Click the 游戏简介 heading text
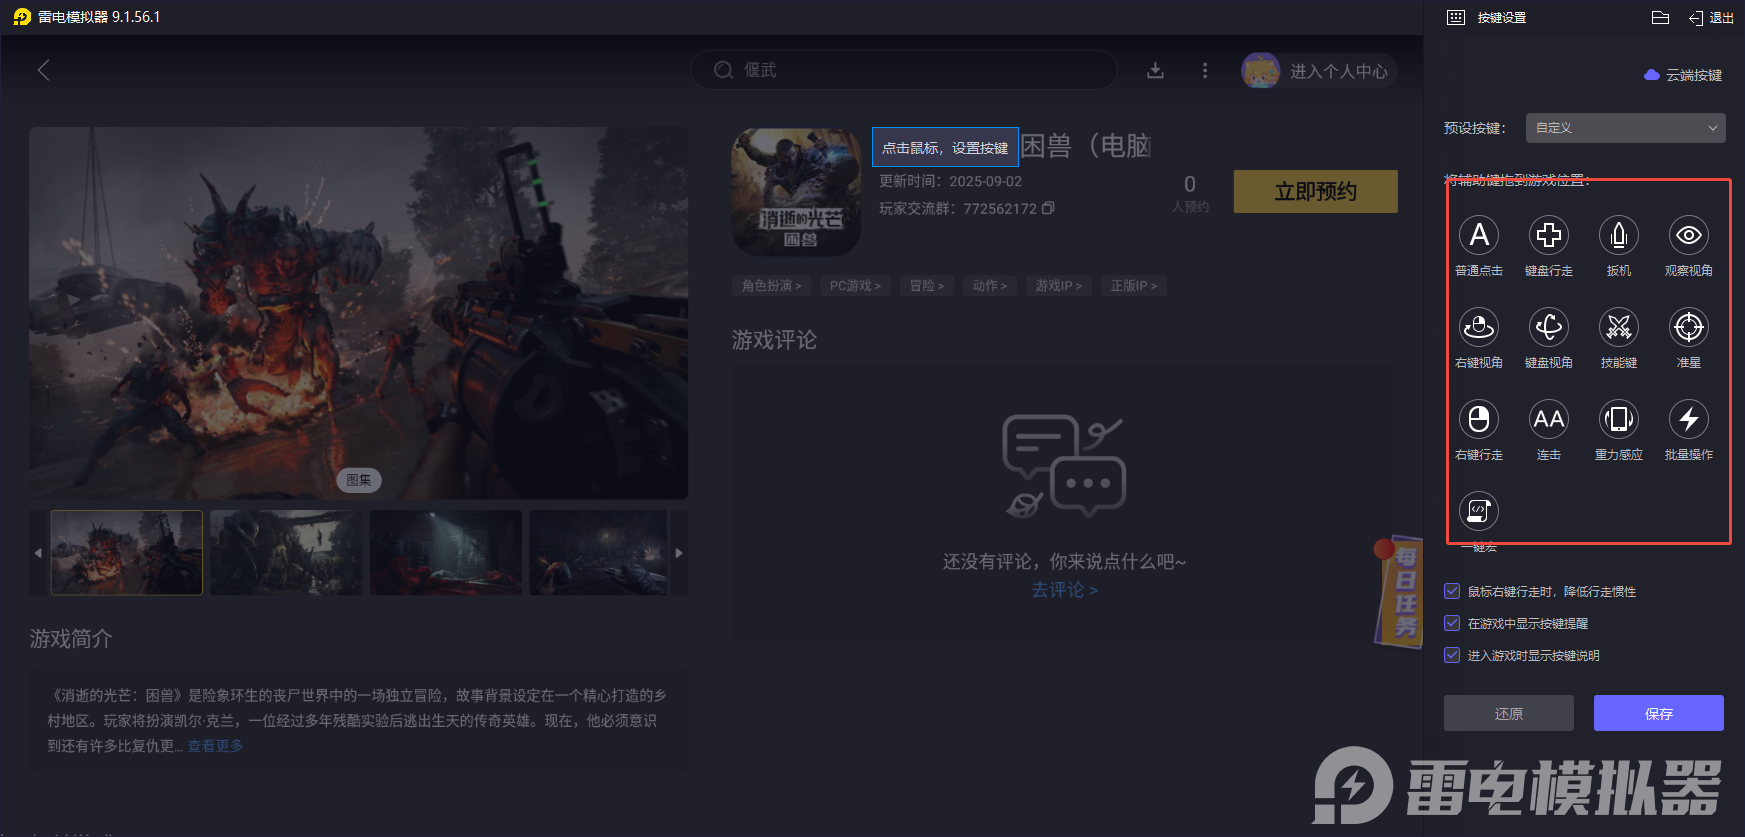This screenshot has width=1745, height=837. click(71, 639)
